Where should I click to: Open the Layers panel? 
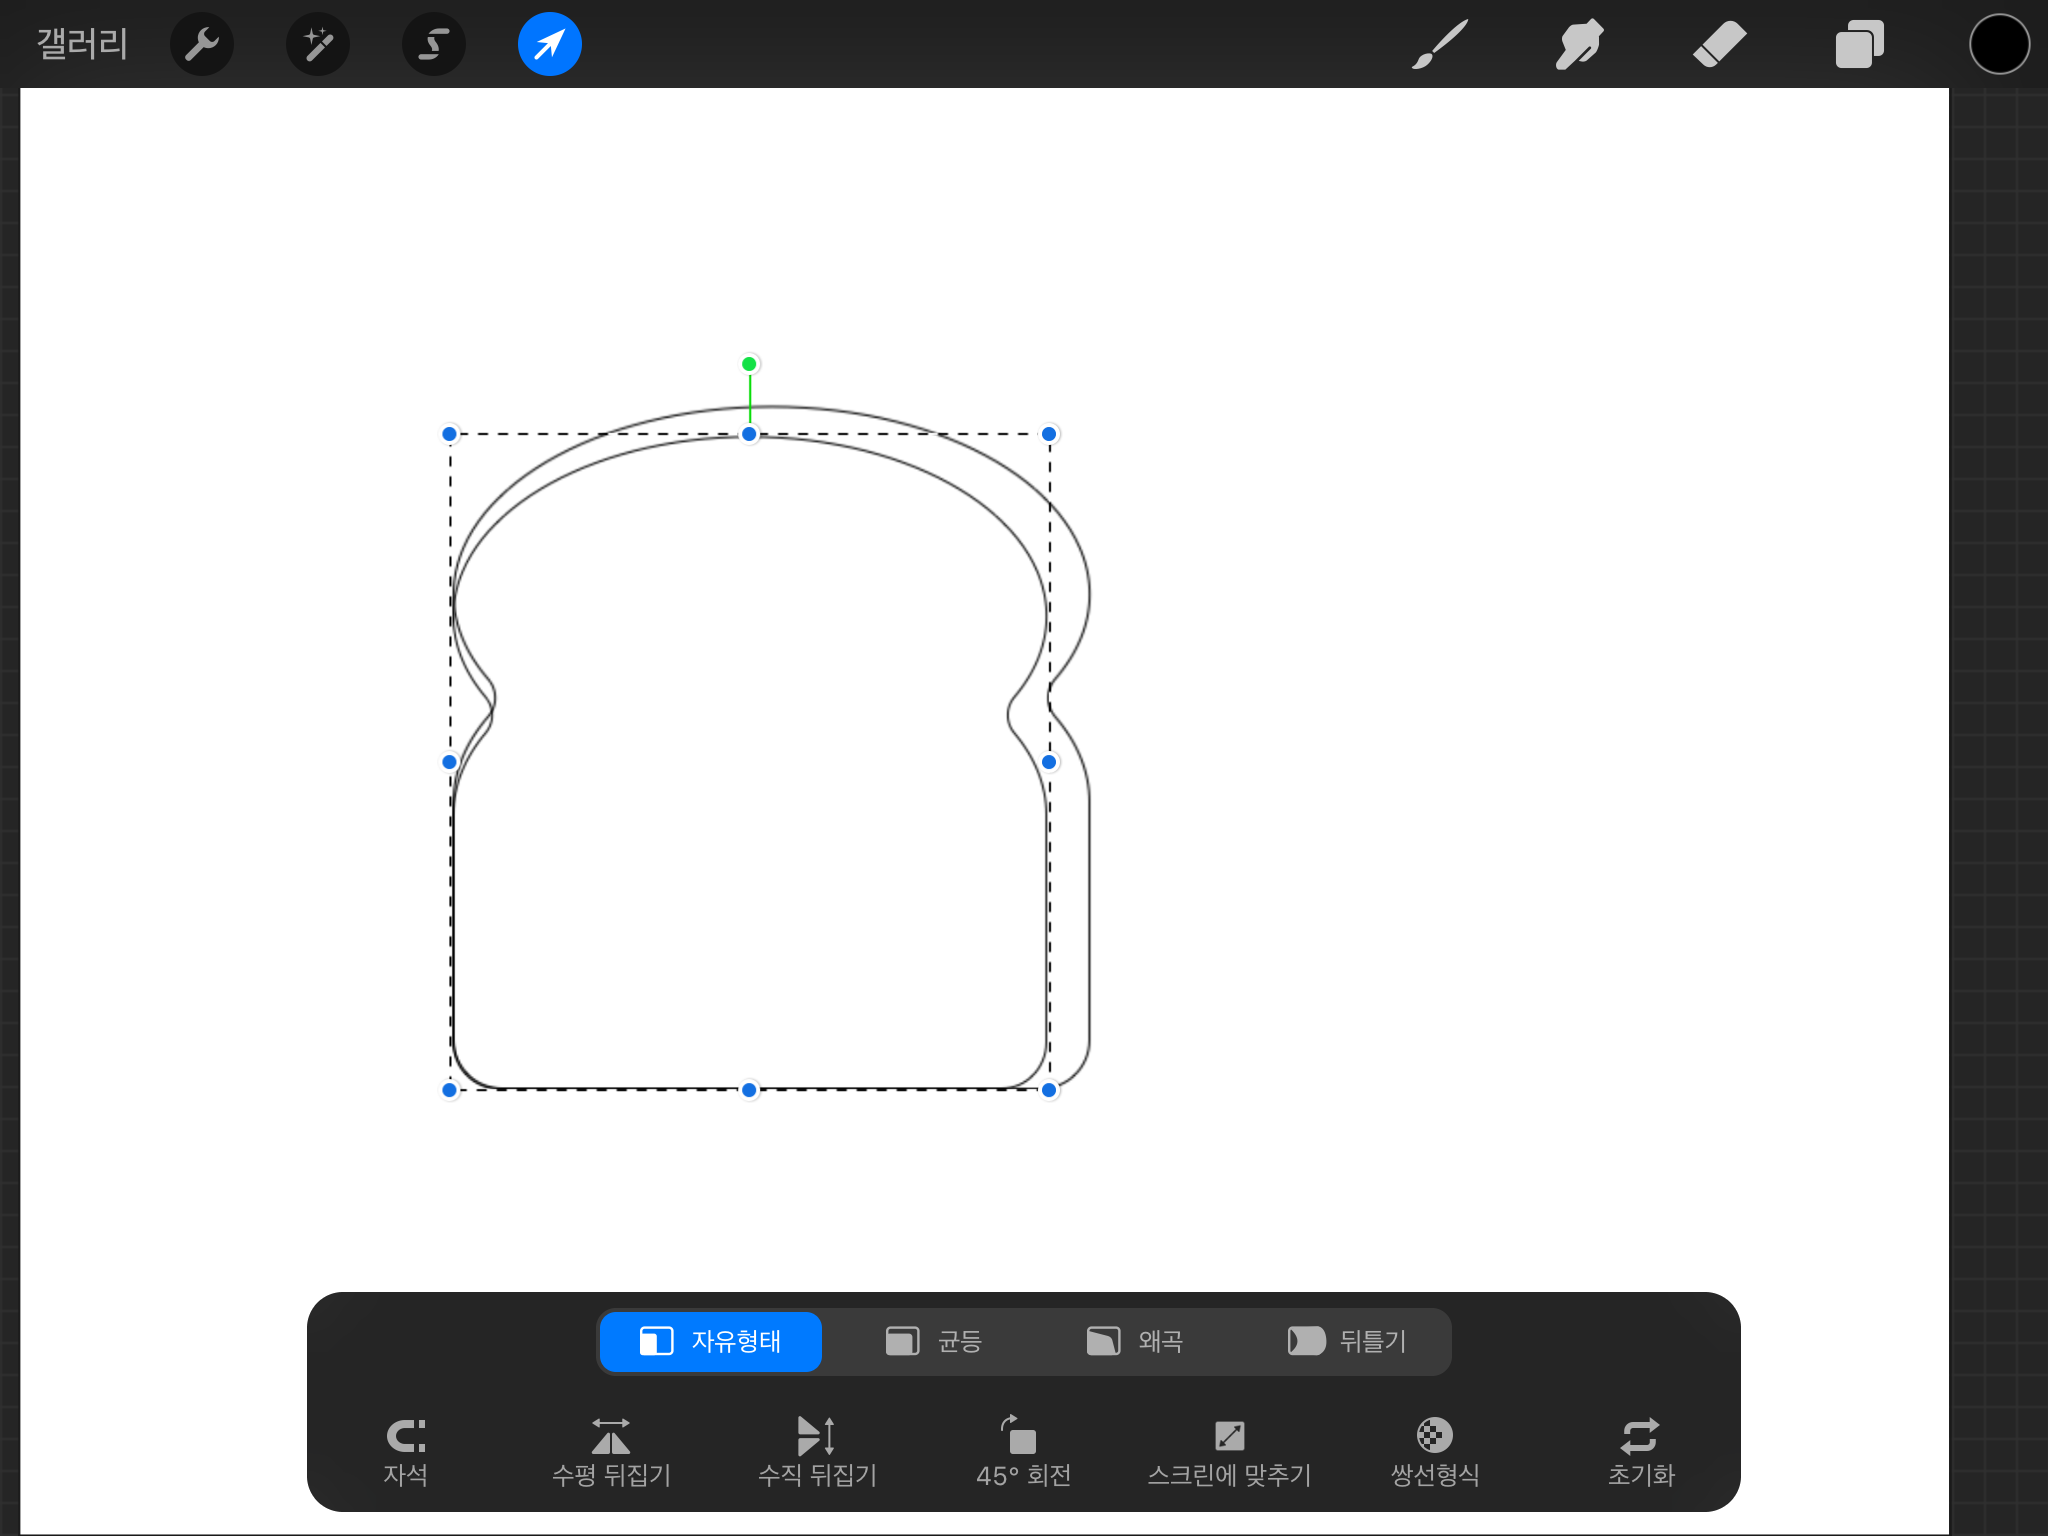(x=1859, y=44)
